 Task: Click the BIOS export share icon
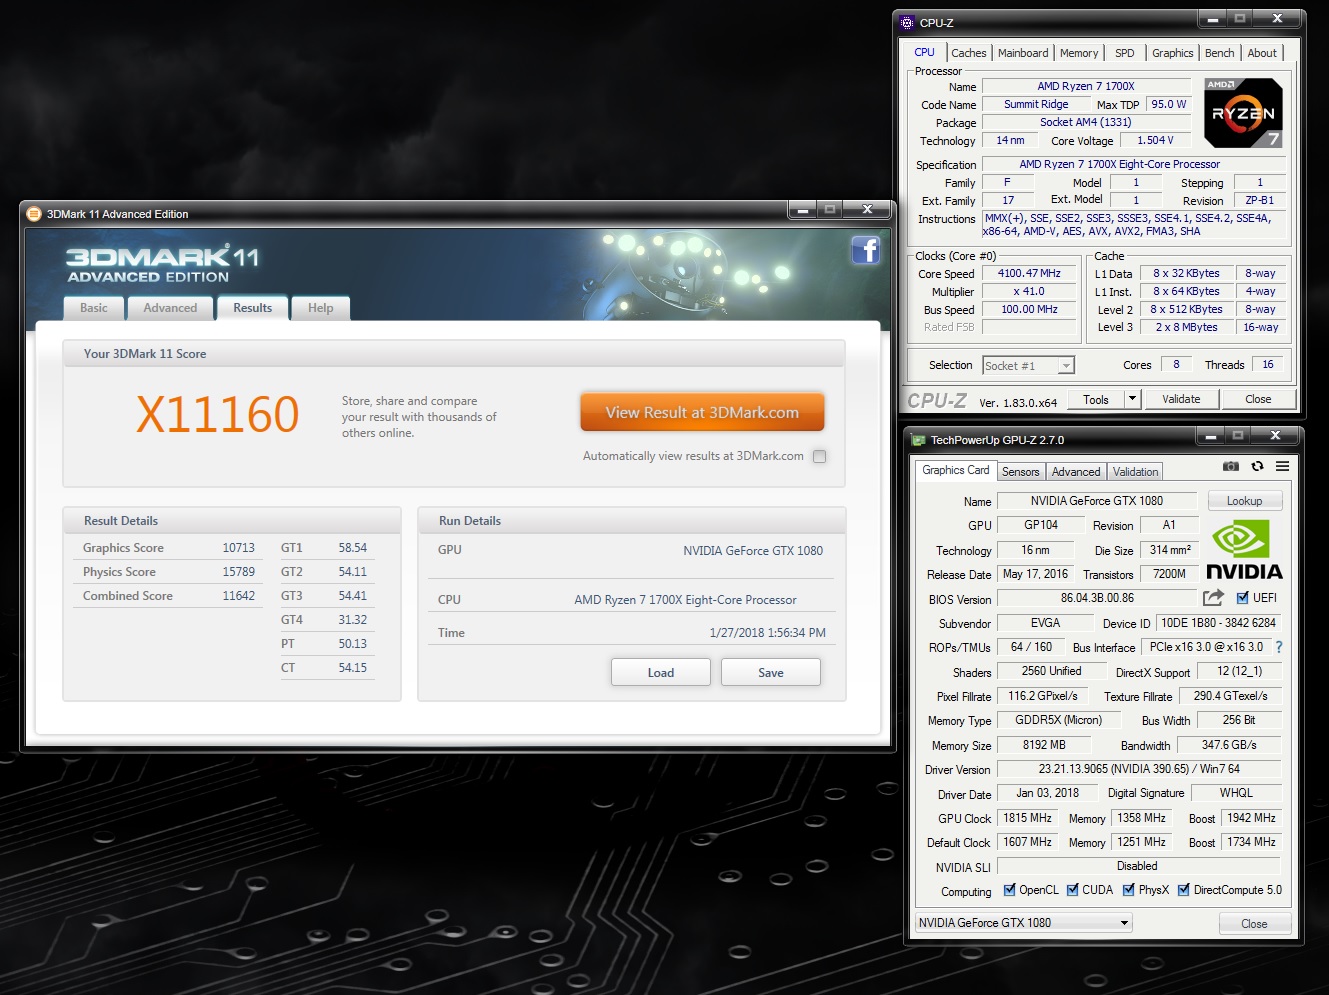coord(1213,598)
